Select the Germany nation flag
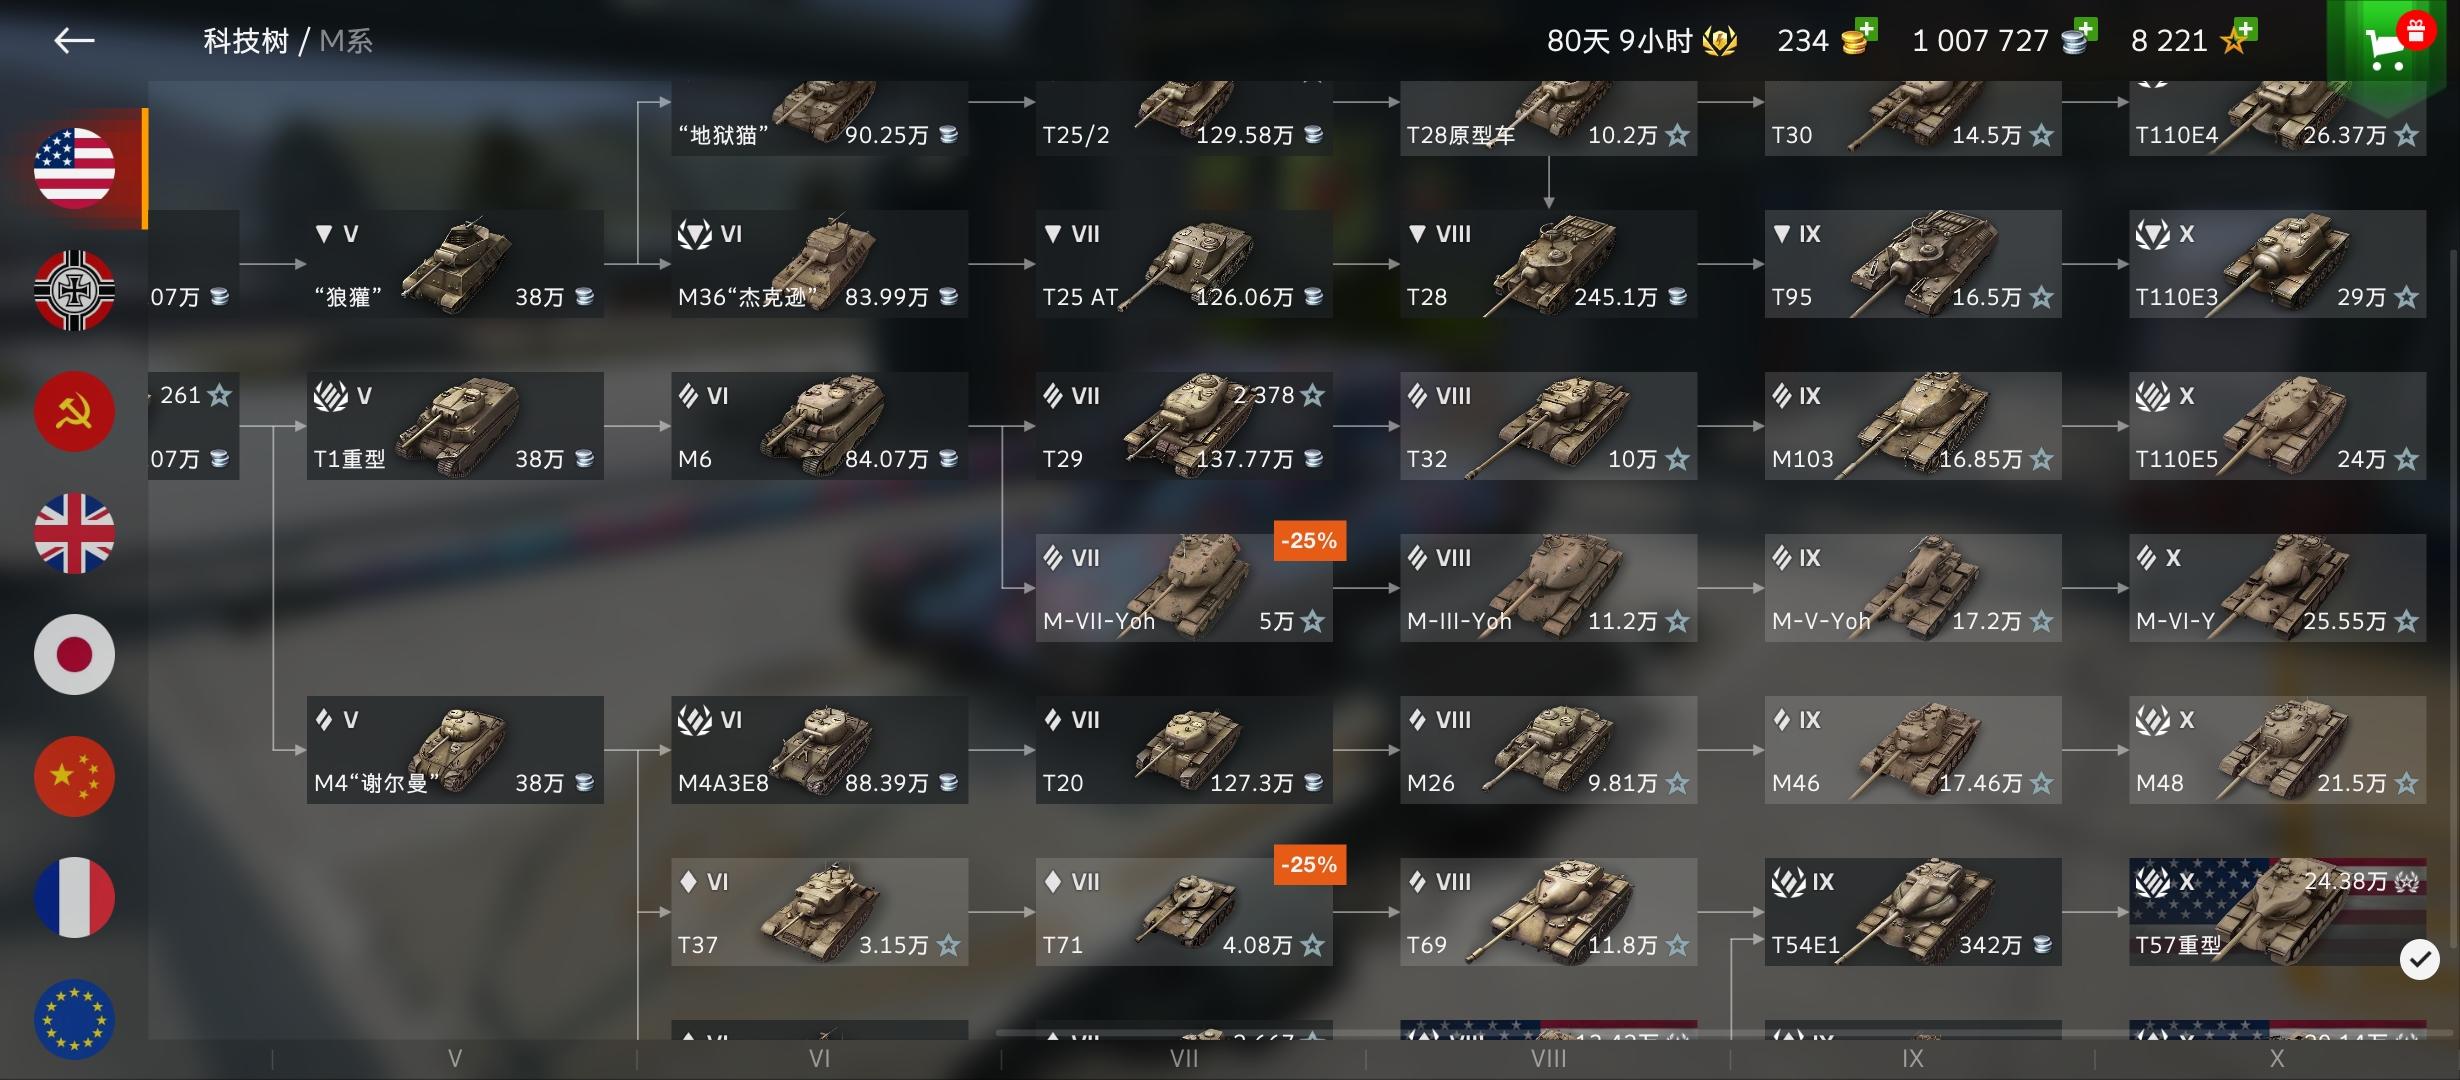Screen dimensions: 2460x1080 tap(75, 290)
